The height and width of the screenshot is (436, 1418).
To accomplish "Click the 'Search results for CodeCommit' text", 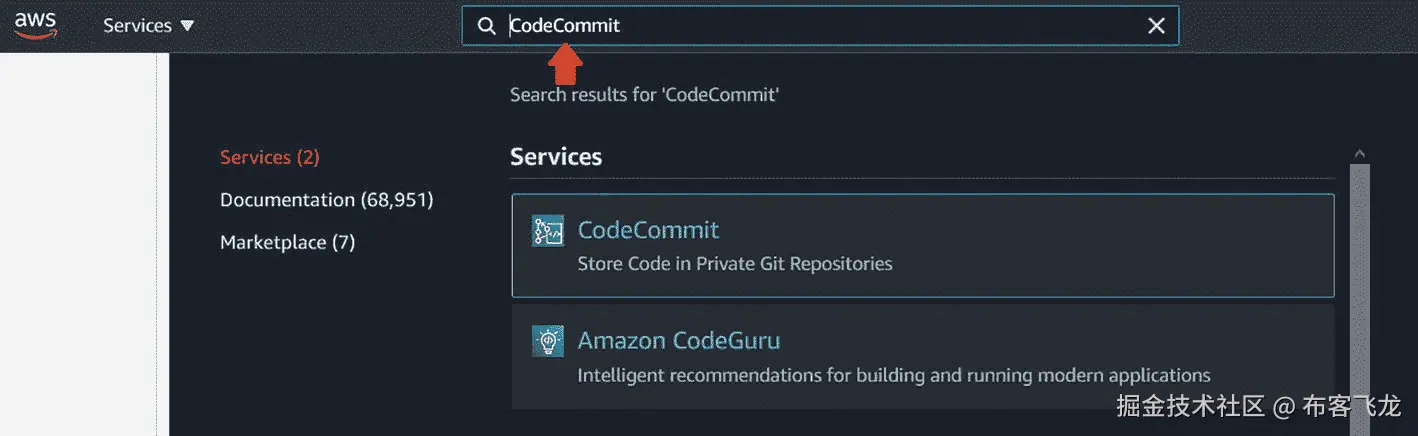I will coord(644,95).
